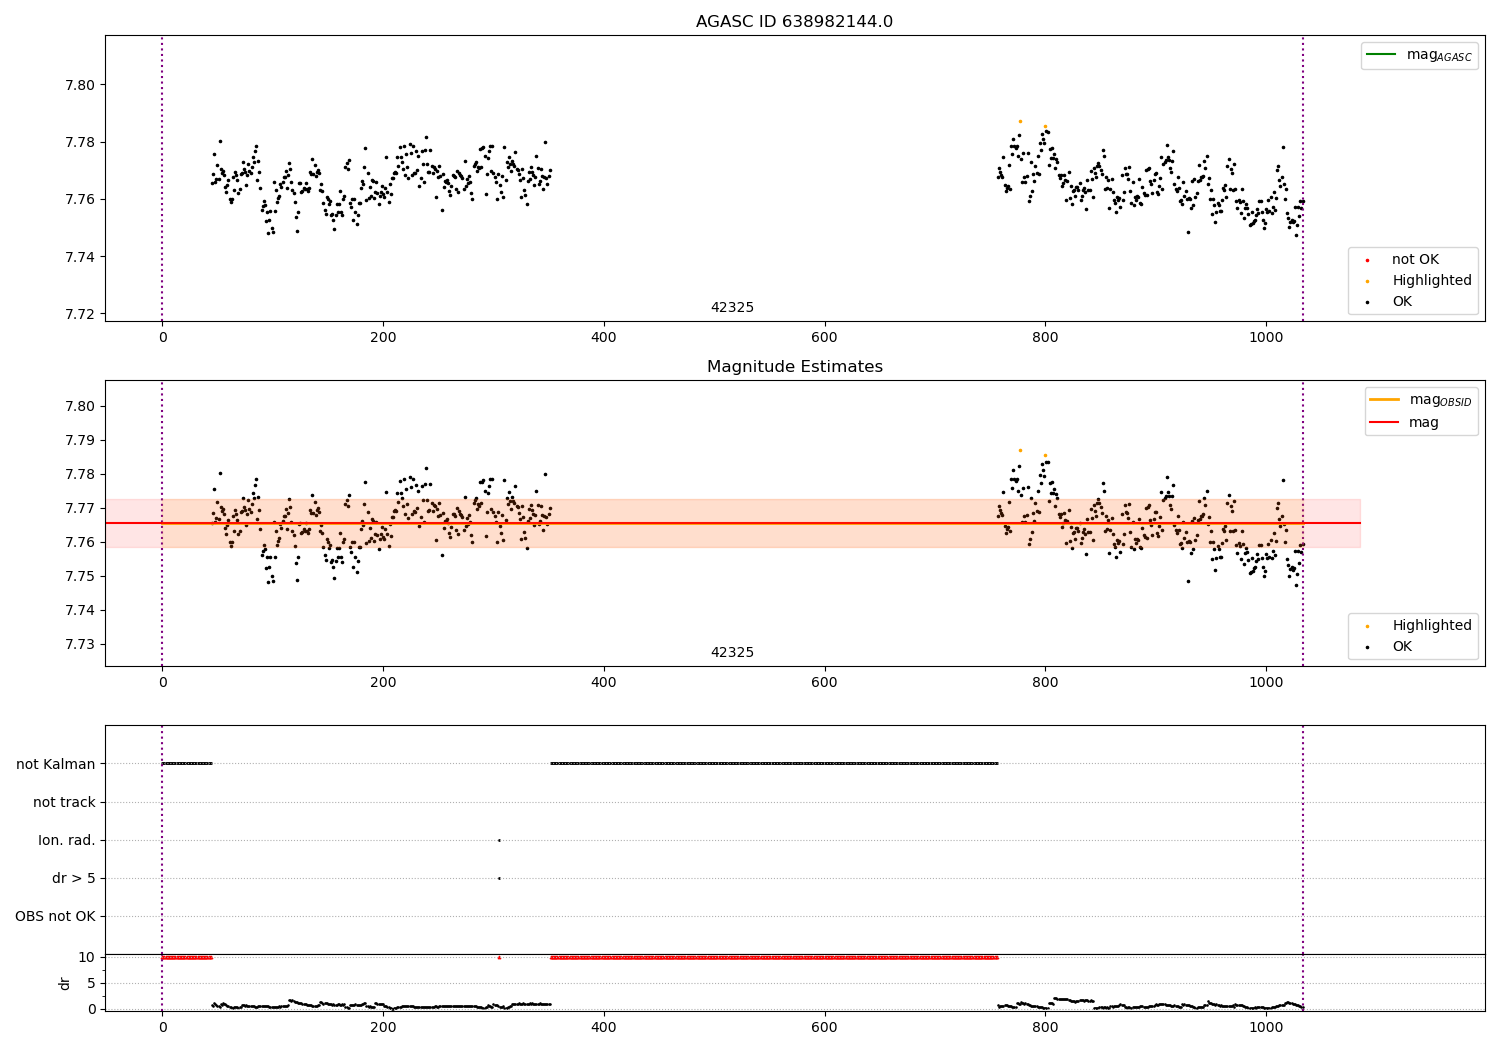The width and height of the screenshot is (1500, 1050).
Task: Click the '7.80' y-tick on the top plot
Action: point(80,85)
